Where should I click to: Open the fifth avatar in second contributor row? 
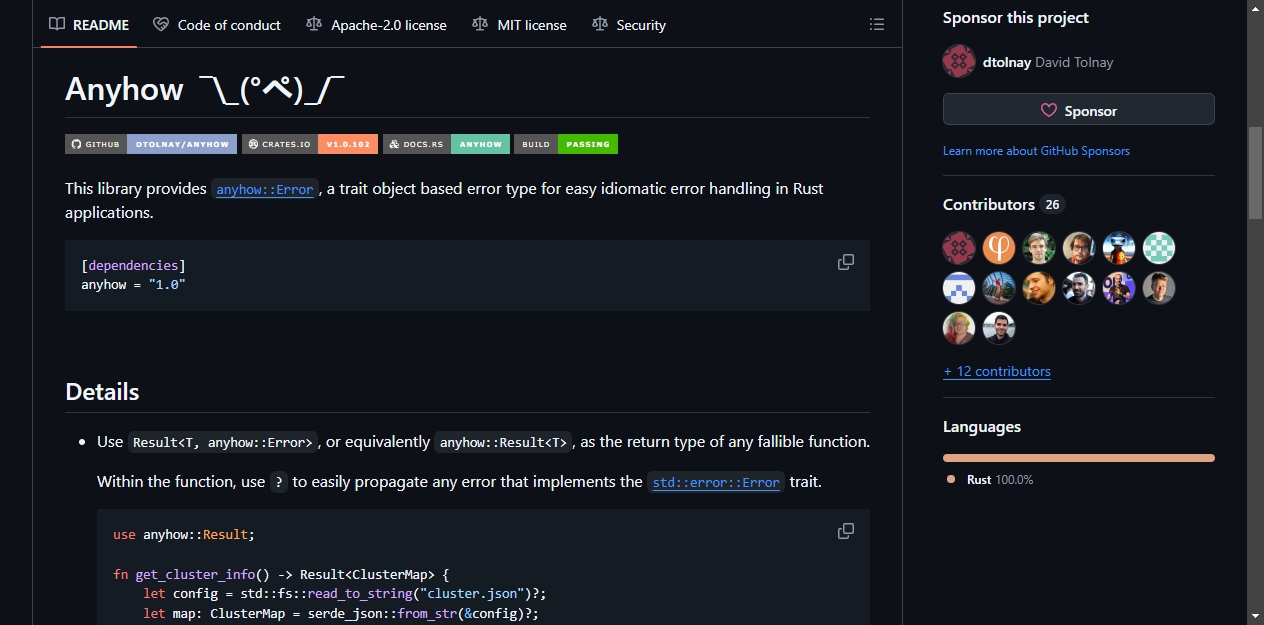click(1119, 288)
